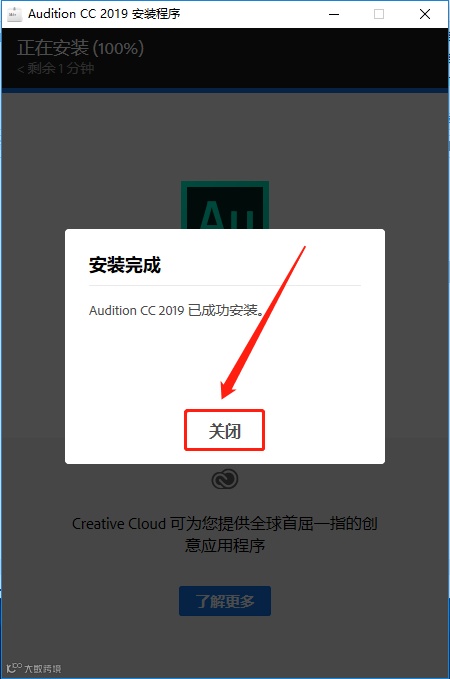Click the red arrow annotation
The image size is (450, 679).
263,322
